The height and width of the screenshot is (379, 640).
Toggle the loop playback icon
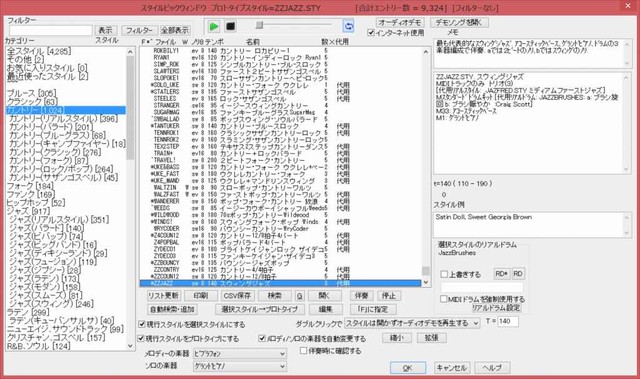point(348,27)
